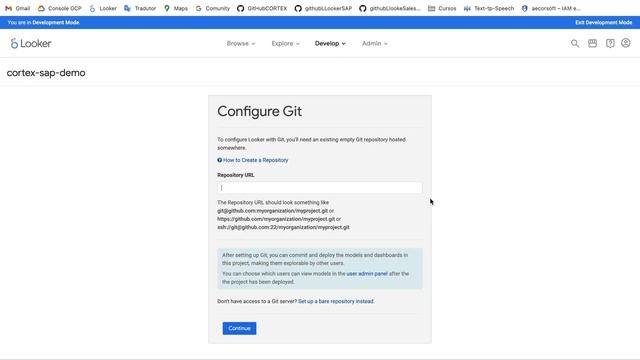Click the git@github.com example URL text
Screen dimensions: 640x360
[272, 211]
